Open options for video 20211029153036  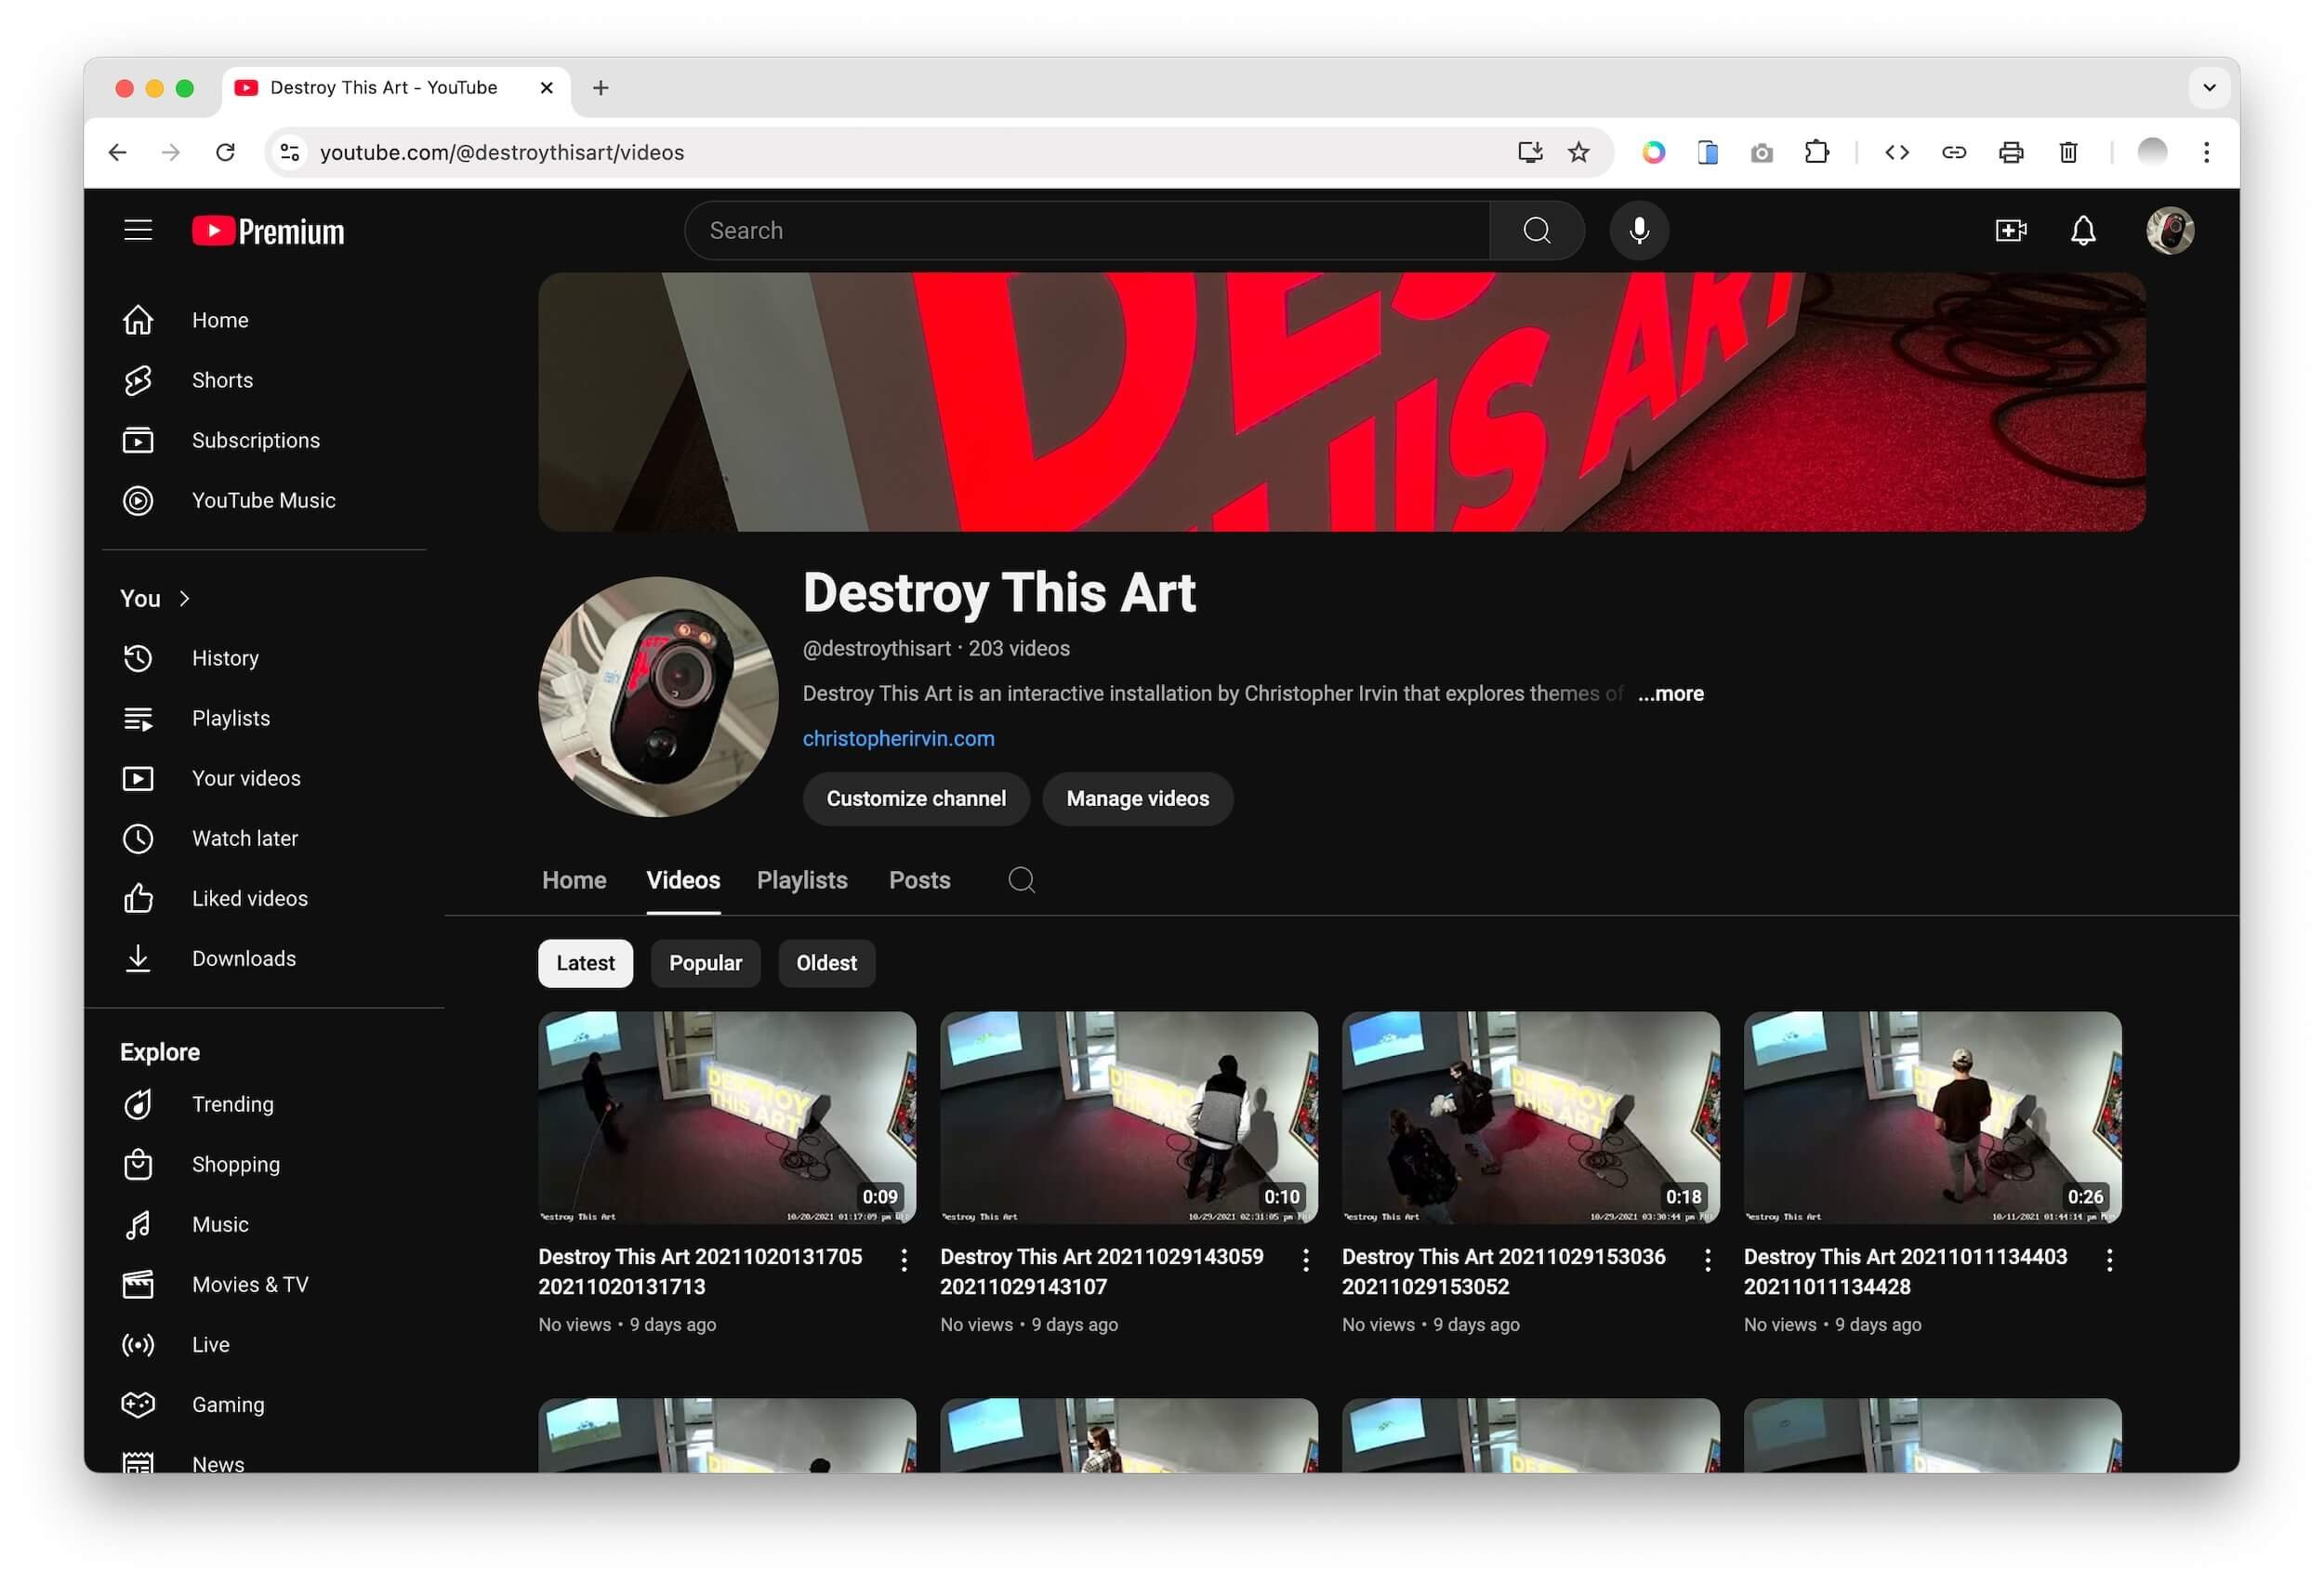pos(1707,1260)
